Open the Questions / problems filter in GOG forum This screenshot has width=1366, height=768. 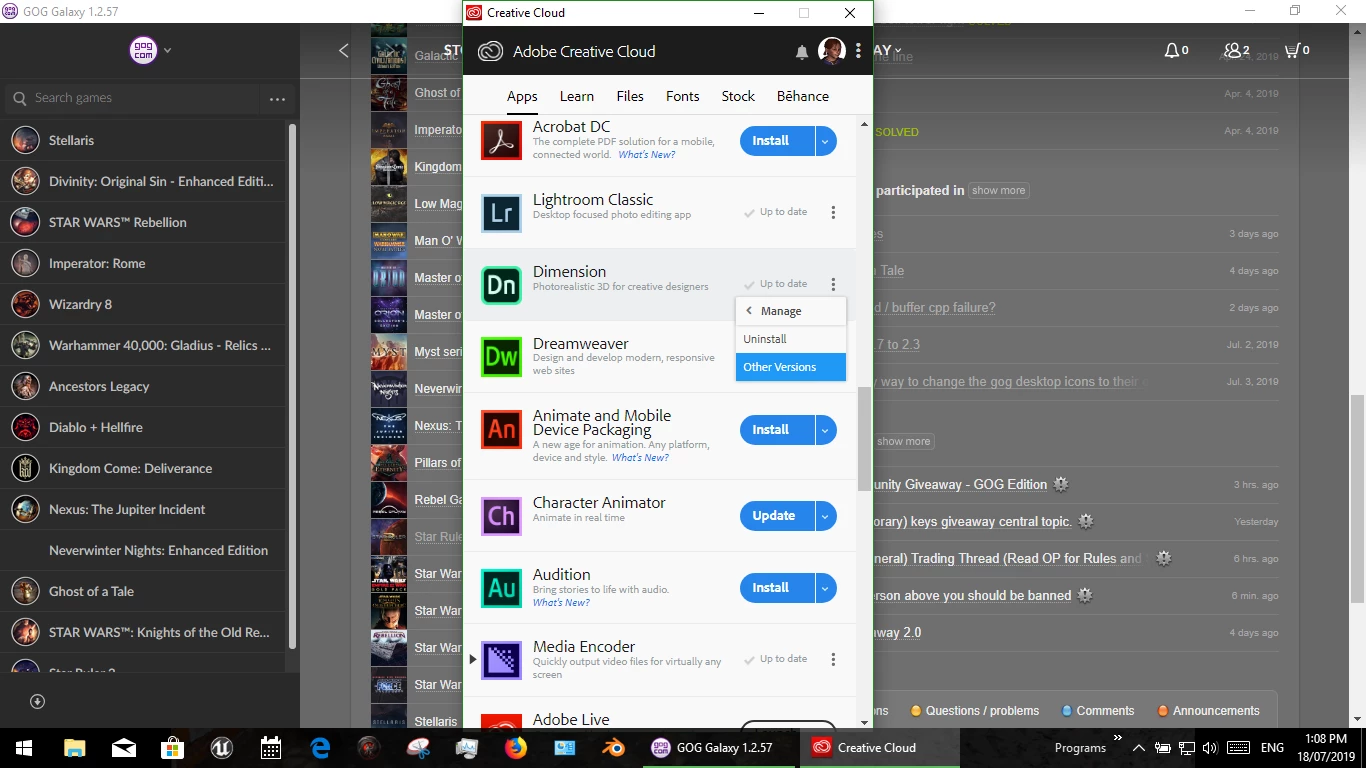975,711
